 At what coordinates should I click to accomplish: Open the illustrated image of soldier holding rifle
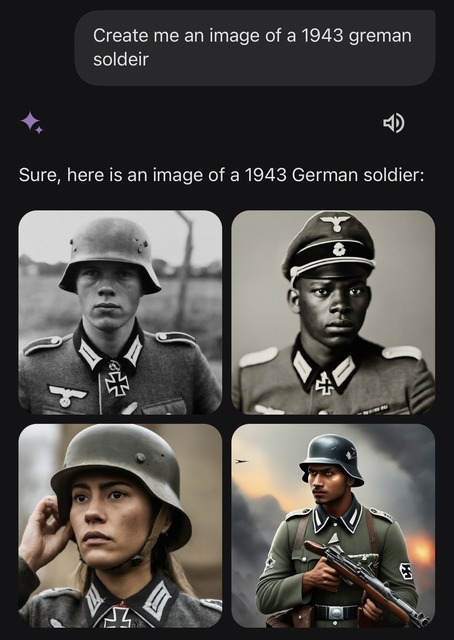333,526
